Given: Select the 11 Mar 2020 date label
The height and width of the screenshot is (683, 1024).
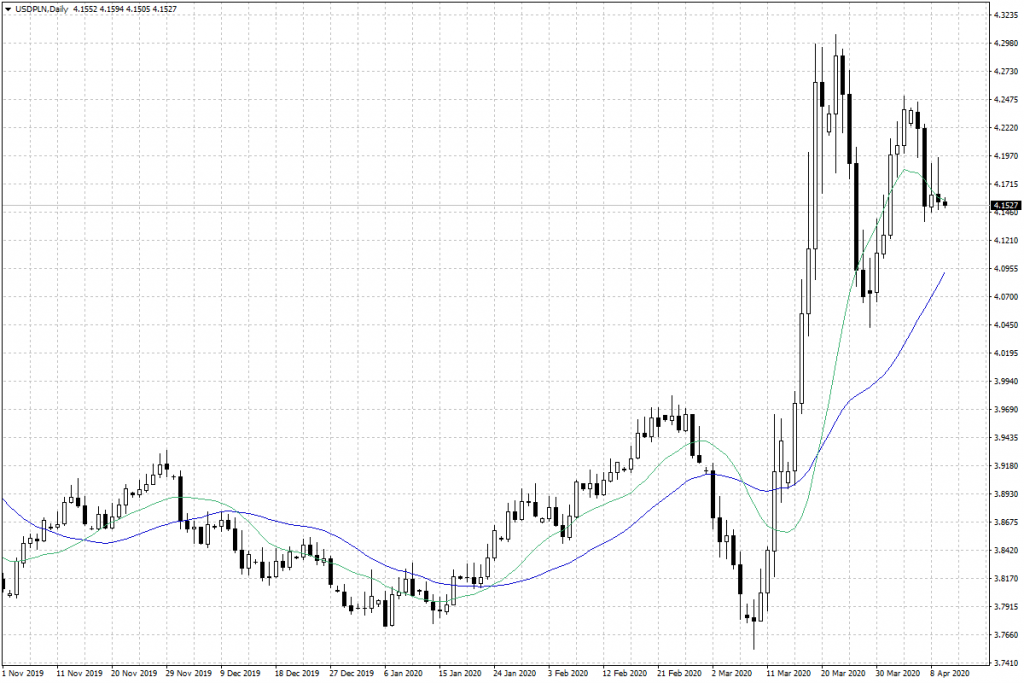Looking at the screenshot, I should [789, 673].
